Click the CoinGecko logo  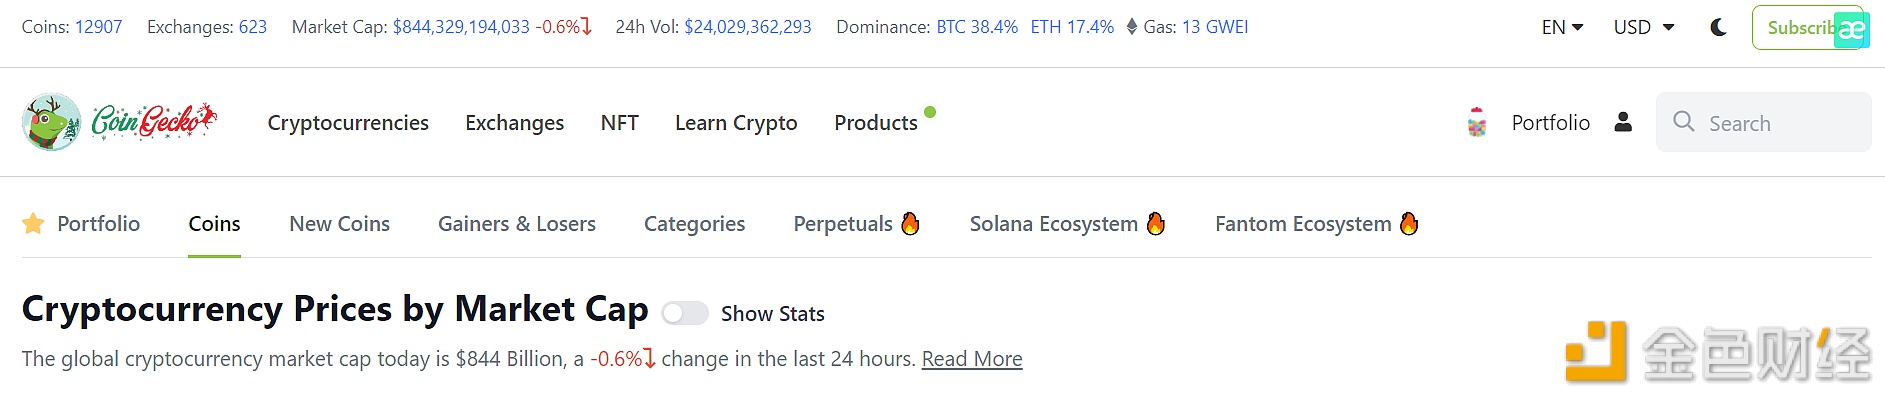click(119, 122)
